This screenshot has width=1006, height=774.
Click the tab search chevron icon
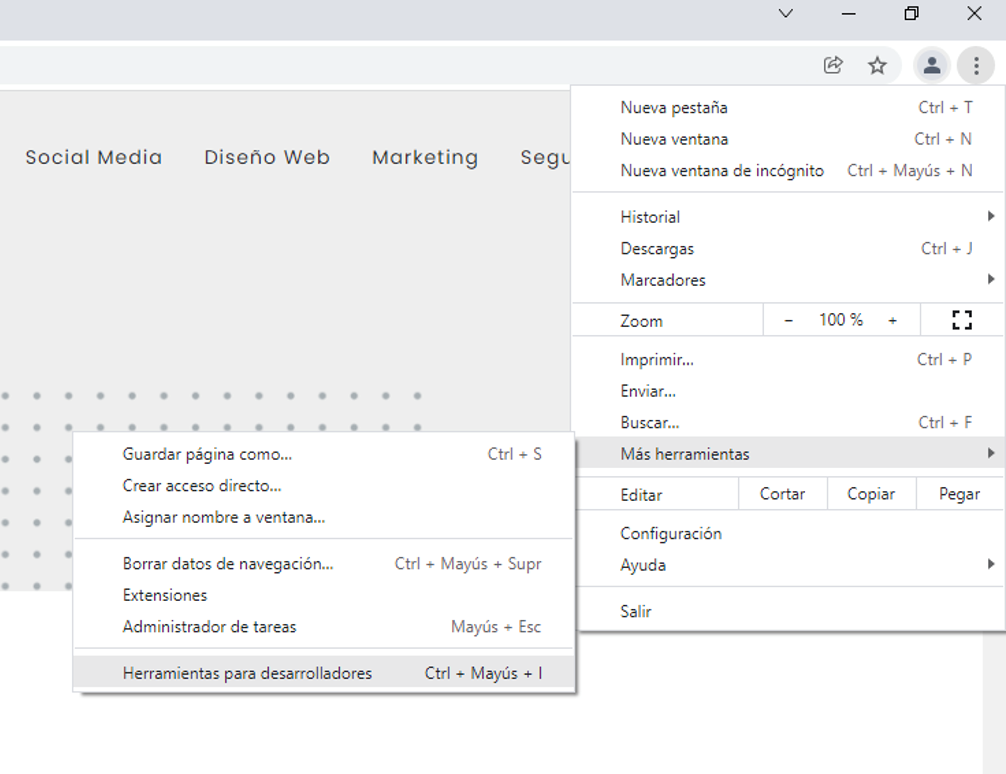[786, 14]
